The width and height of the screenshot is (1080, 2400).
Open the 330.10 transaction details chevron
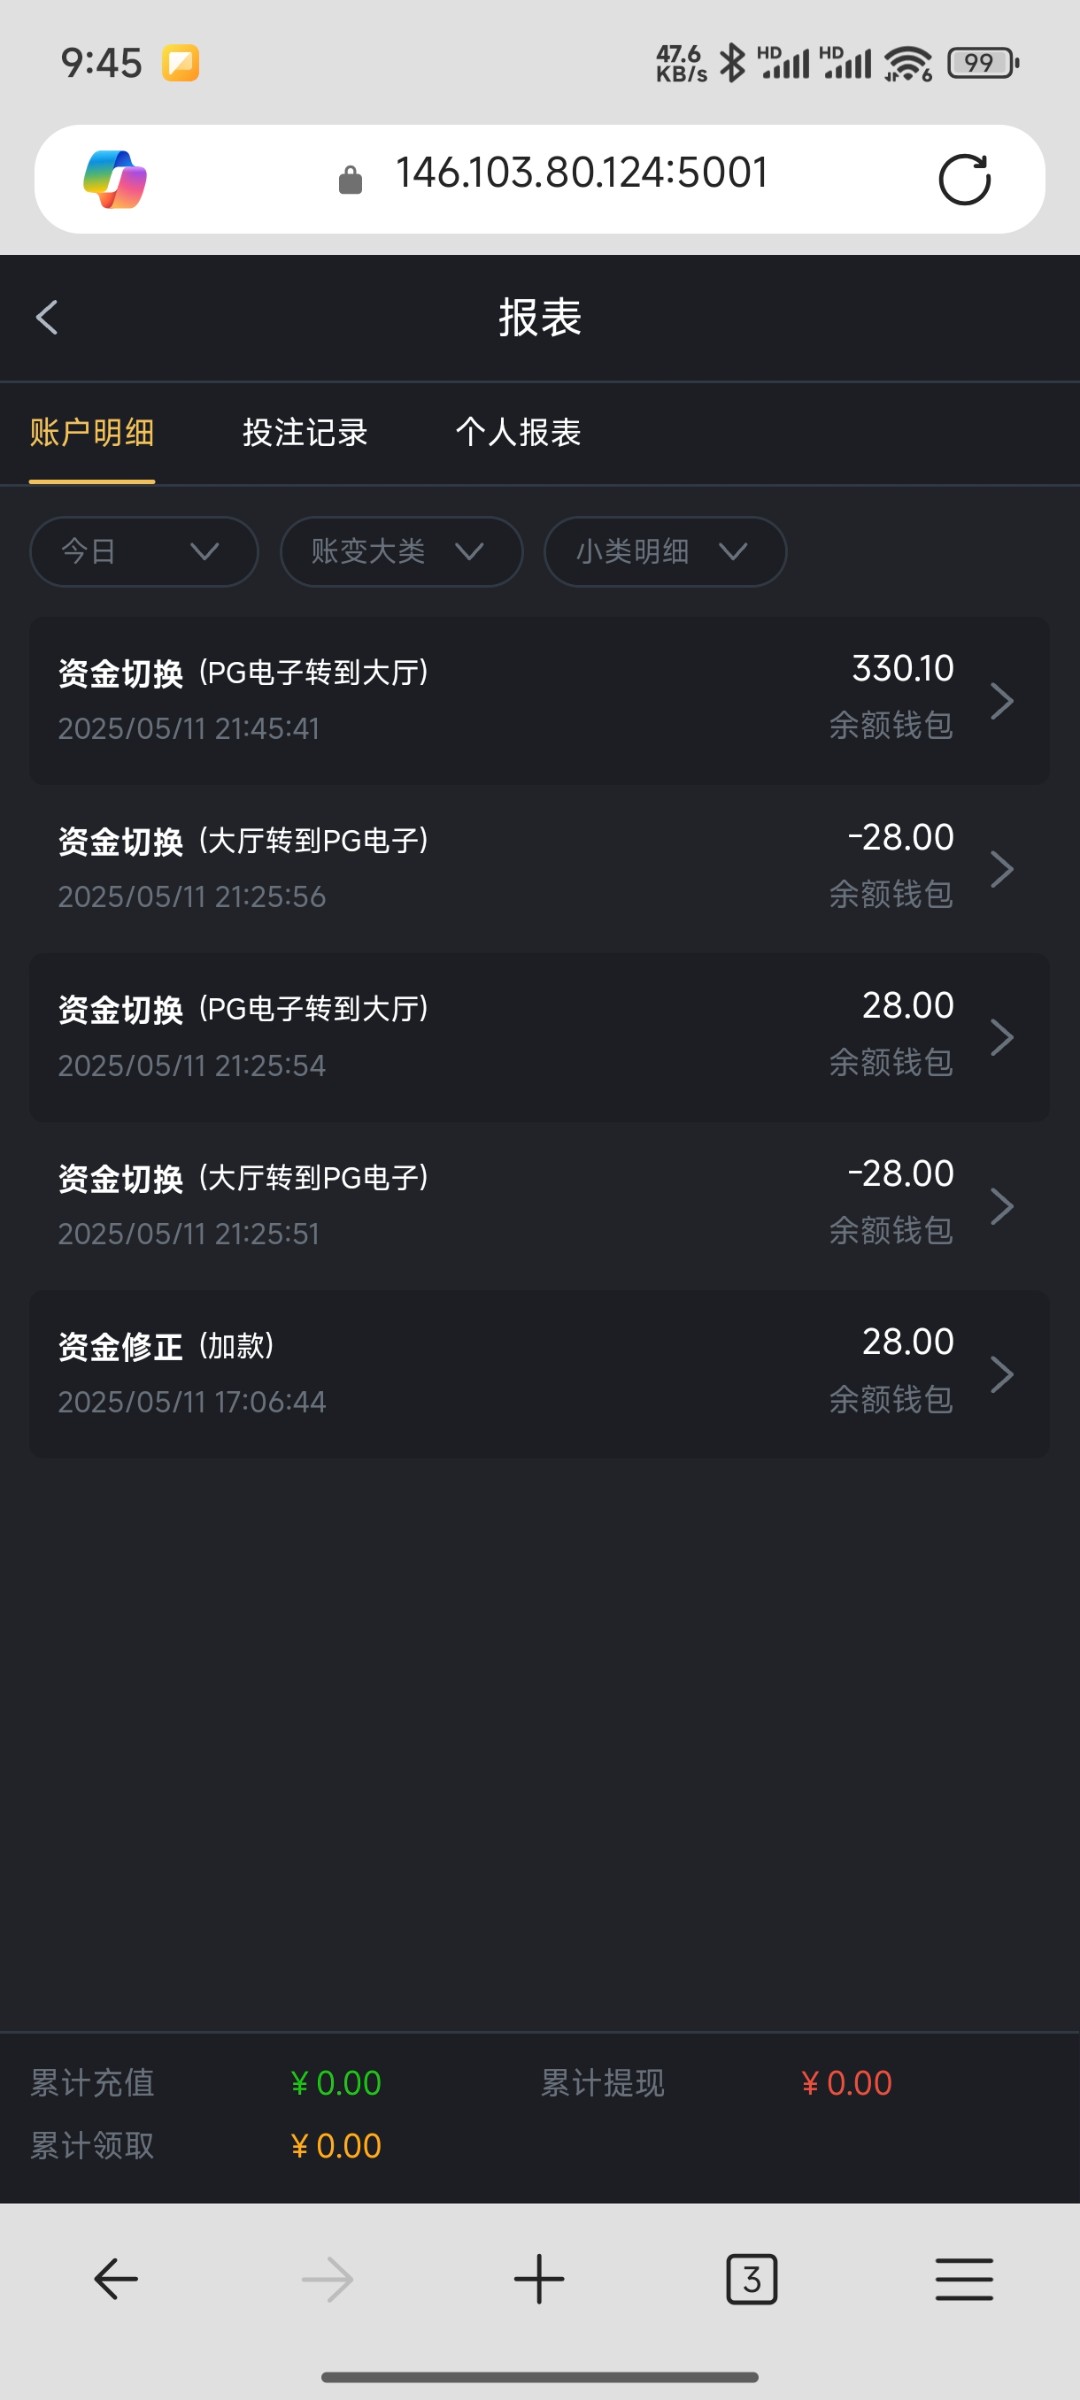1001,700
